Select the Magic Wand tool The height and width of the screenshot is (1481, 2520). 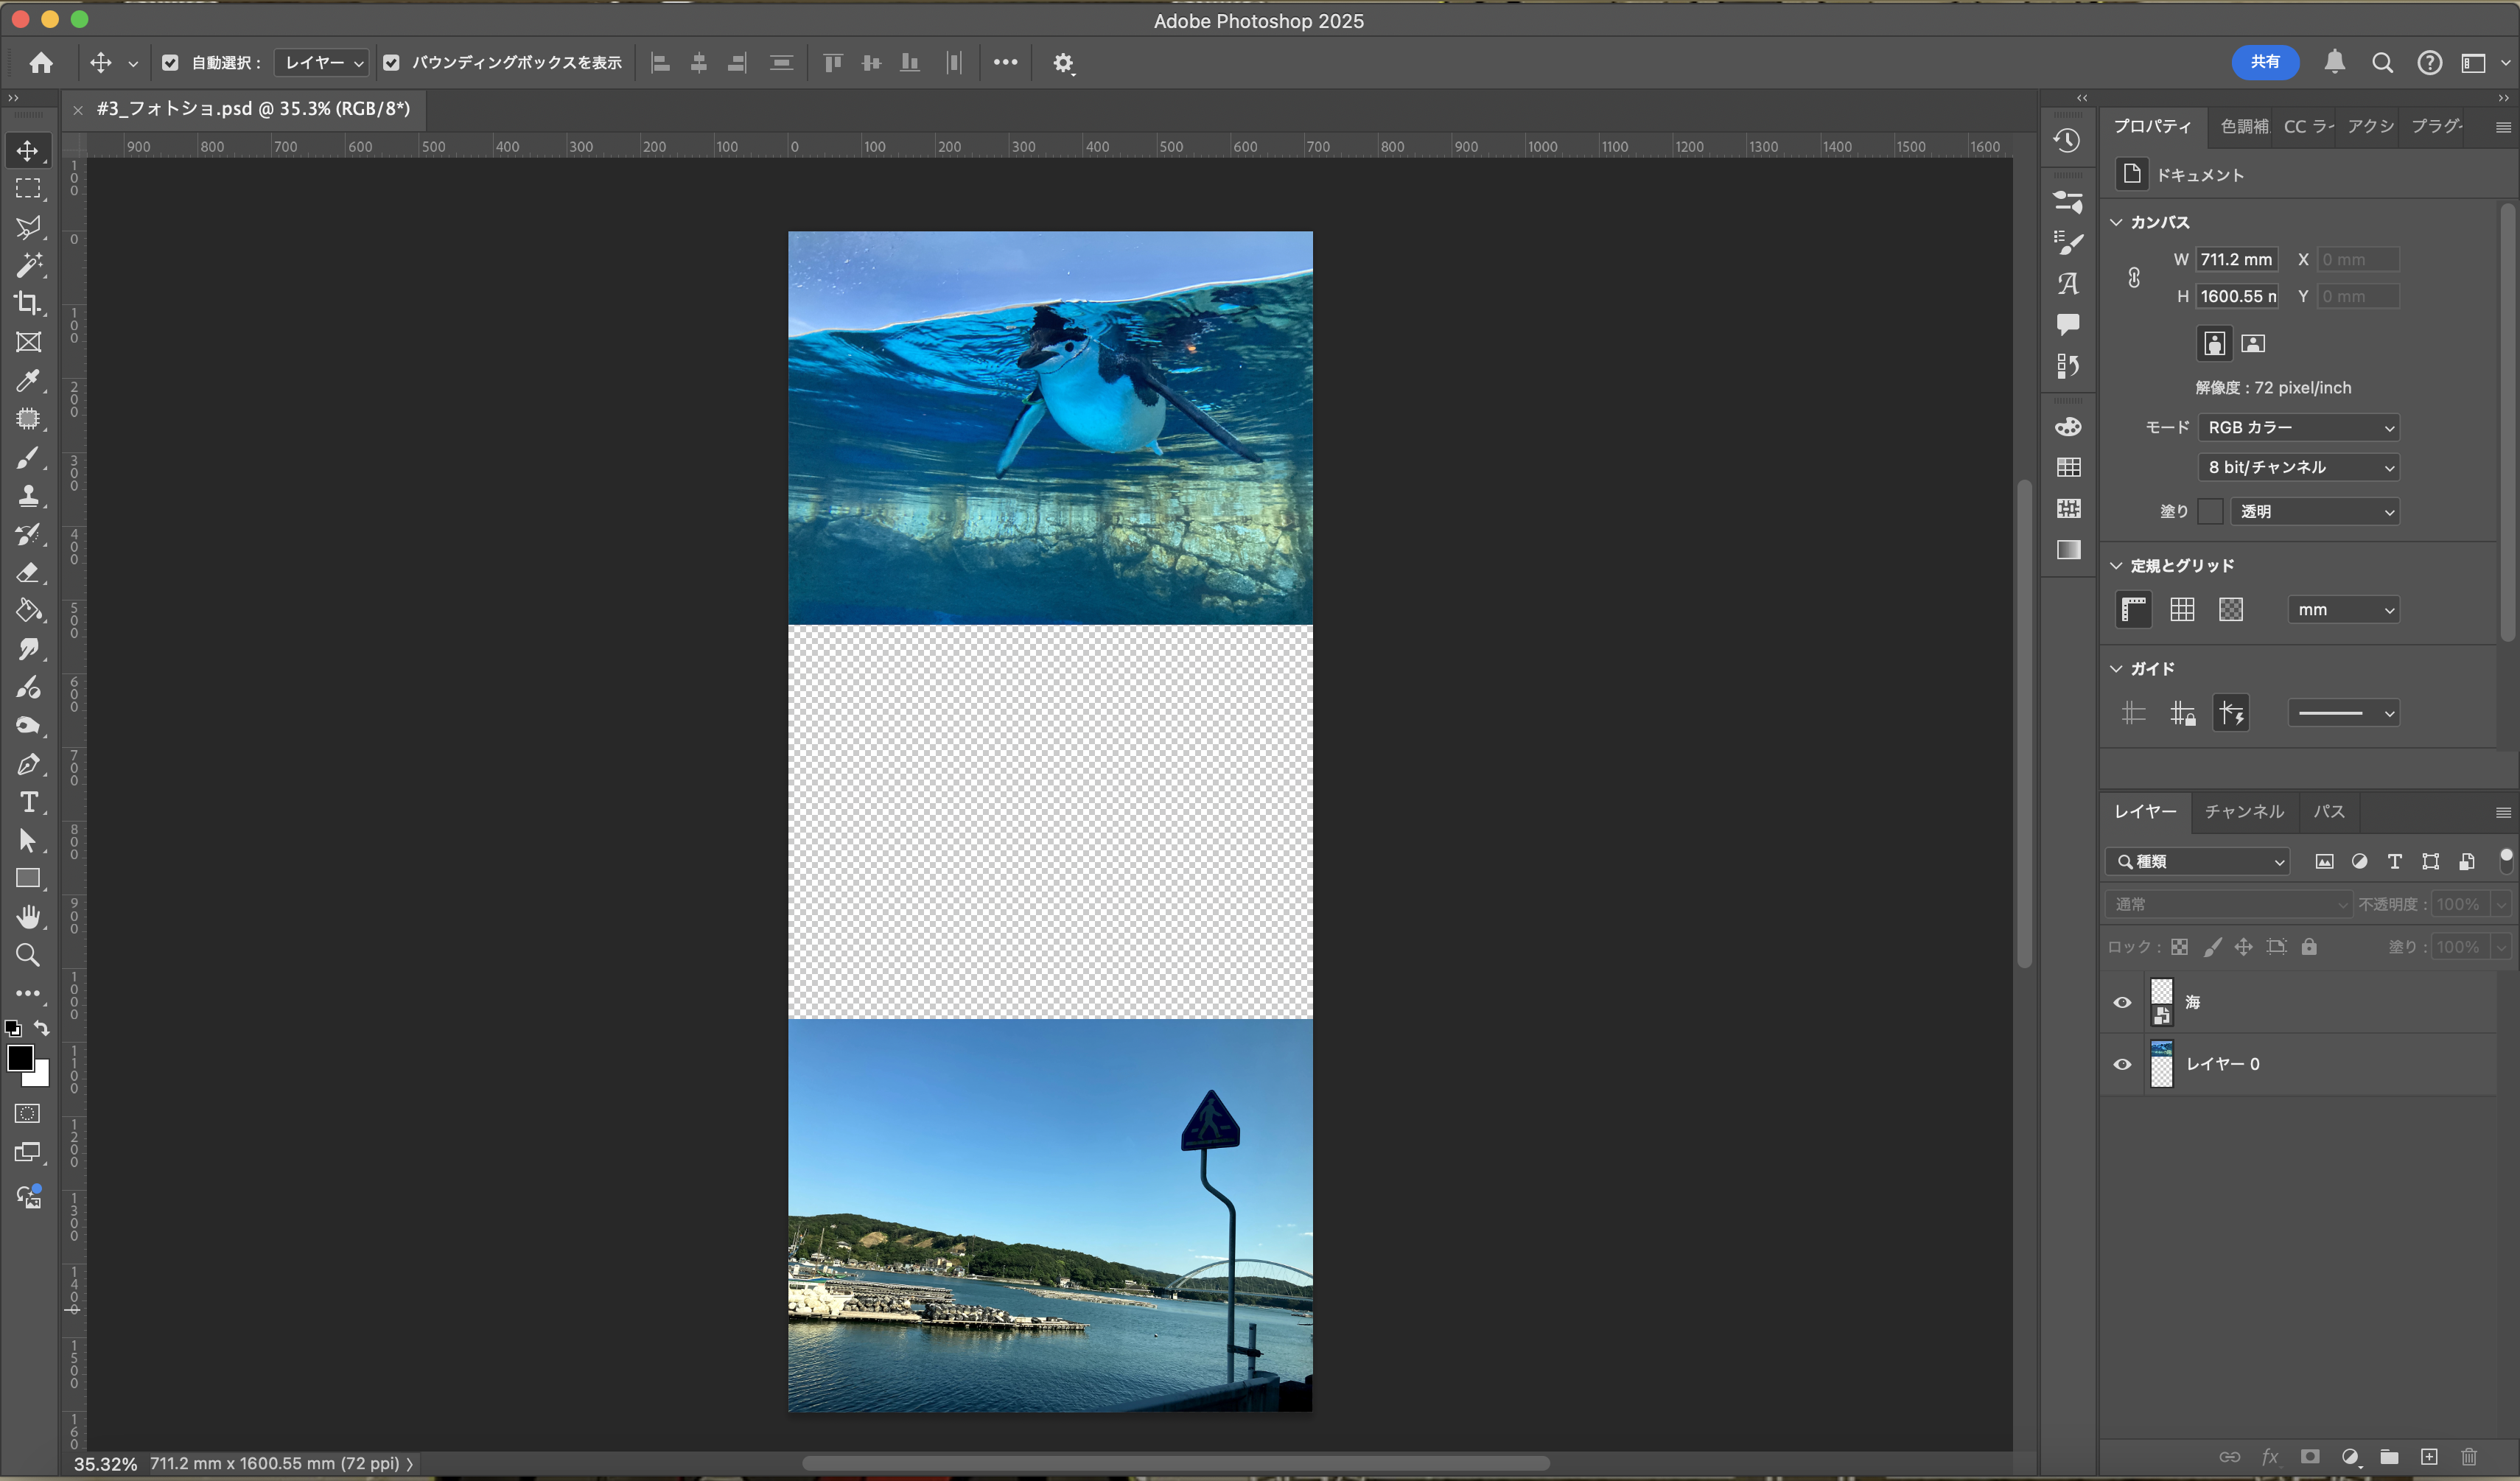(27, 265)
